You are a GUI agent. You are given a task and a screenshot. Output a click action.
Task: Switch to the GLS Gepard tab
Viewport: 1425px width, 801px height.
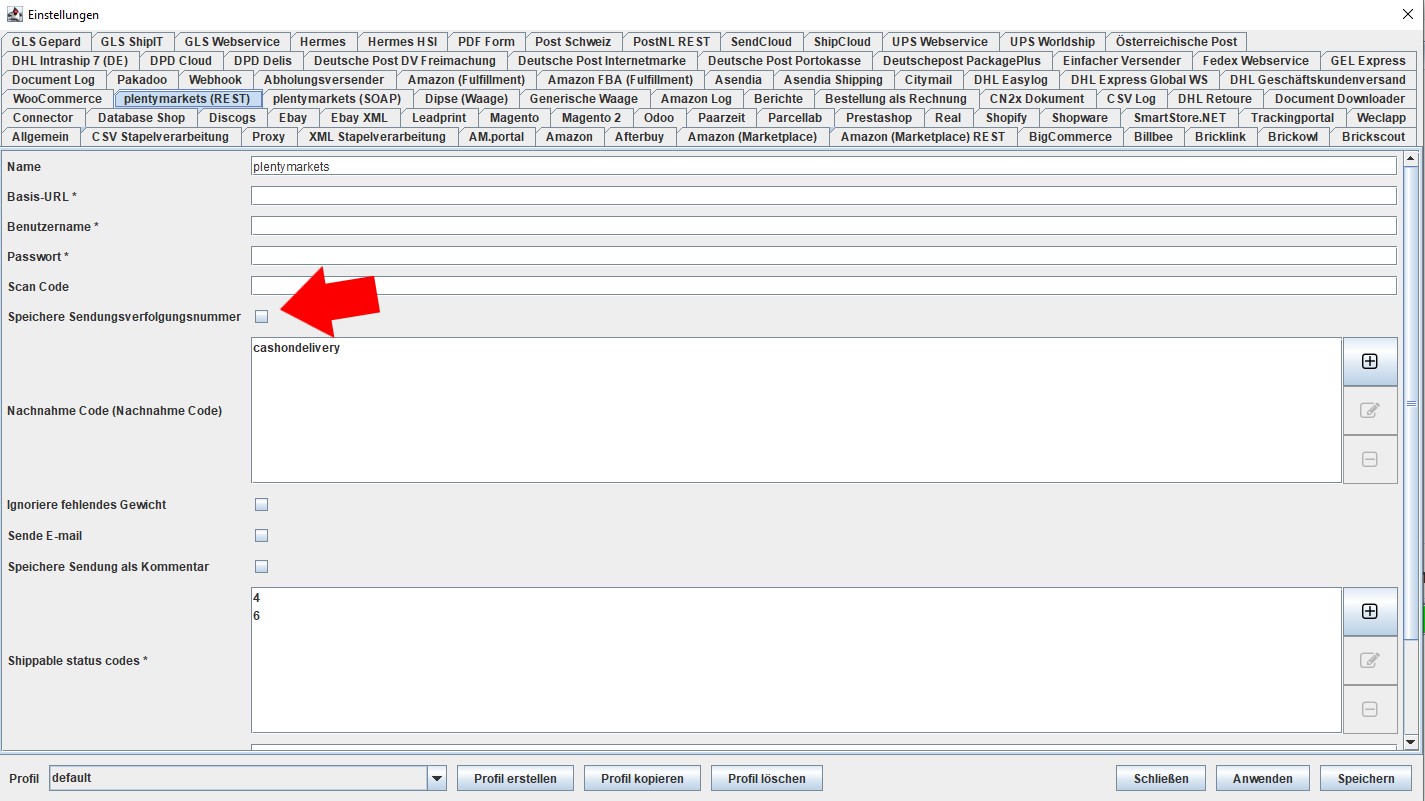click(46, 42)
